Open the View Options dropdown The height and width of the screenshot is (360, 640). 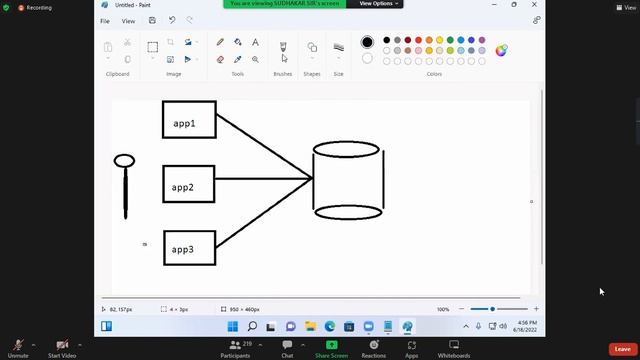[x=378, y=4]
